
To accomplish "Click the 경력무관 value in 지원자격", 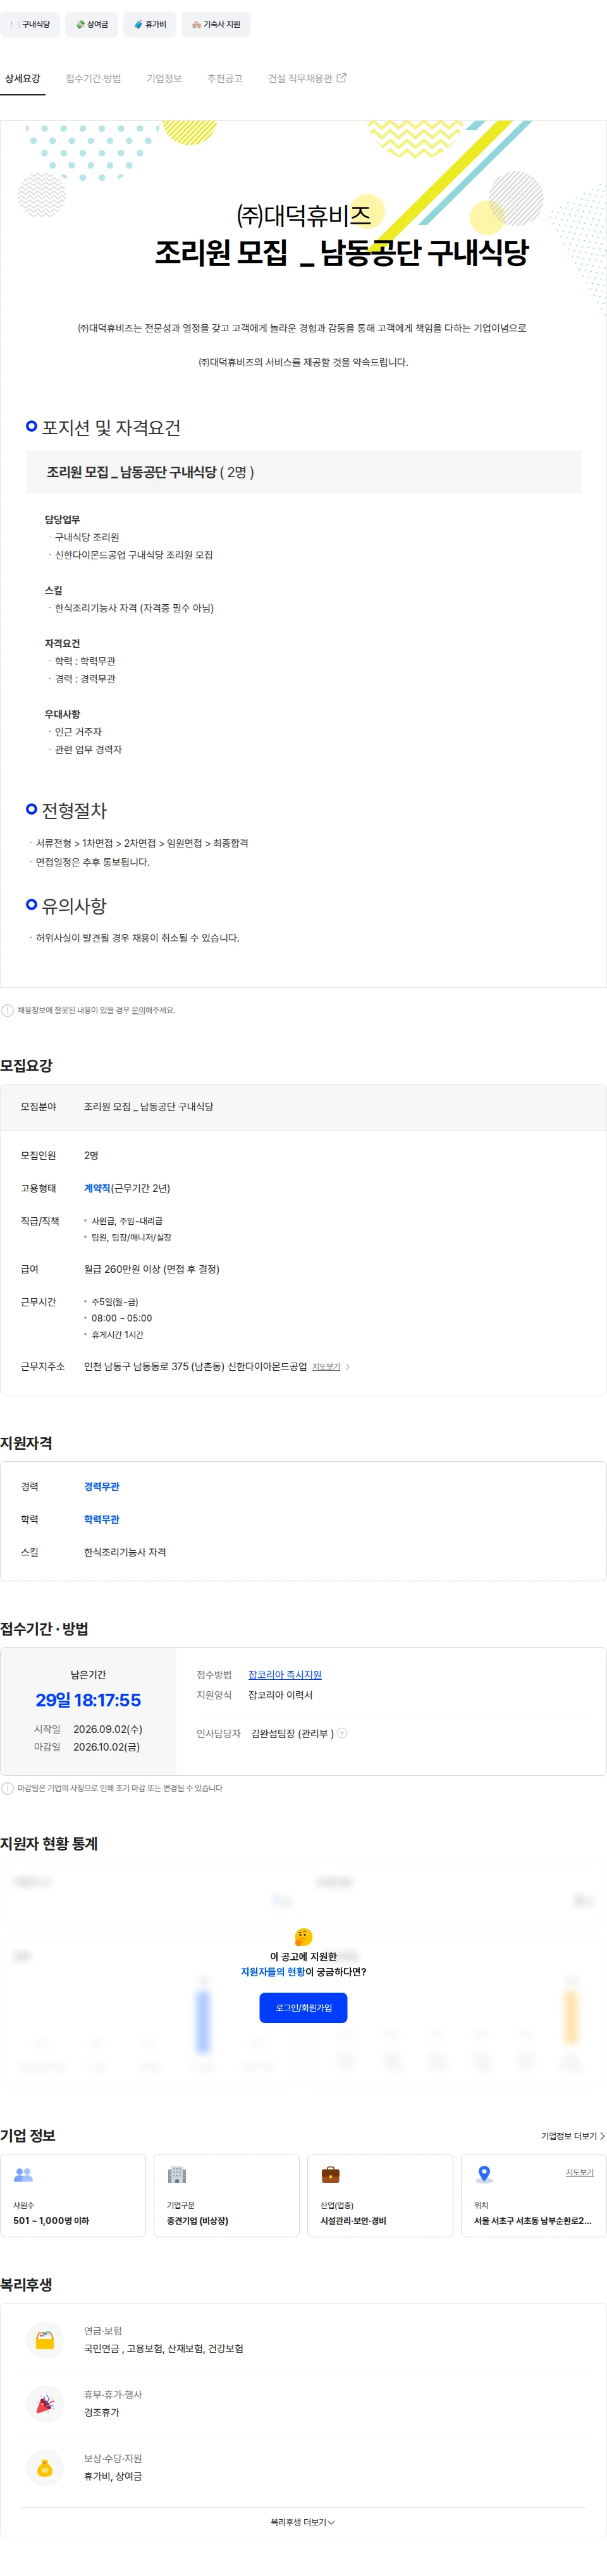I will [x=102, y=1486].
